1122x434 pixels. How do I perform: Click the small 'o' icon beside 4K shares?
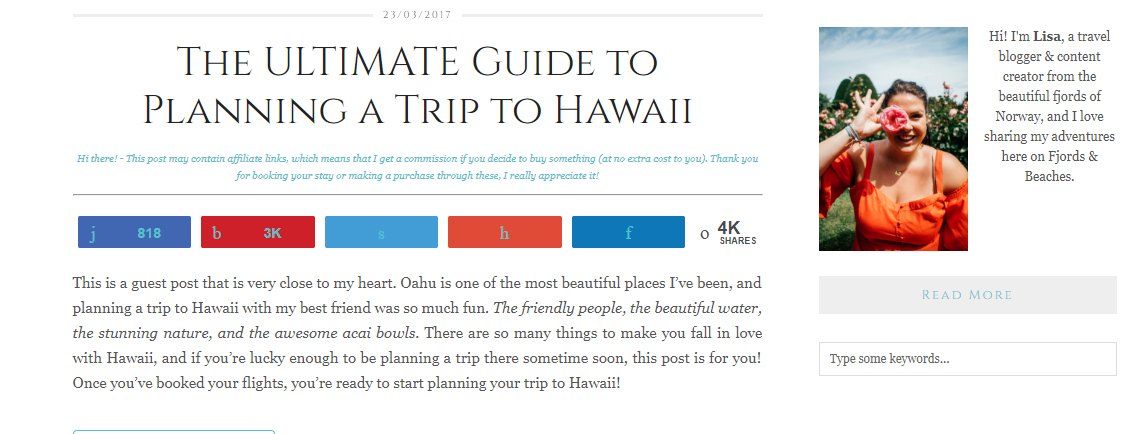705,234
